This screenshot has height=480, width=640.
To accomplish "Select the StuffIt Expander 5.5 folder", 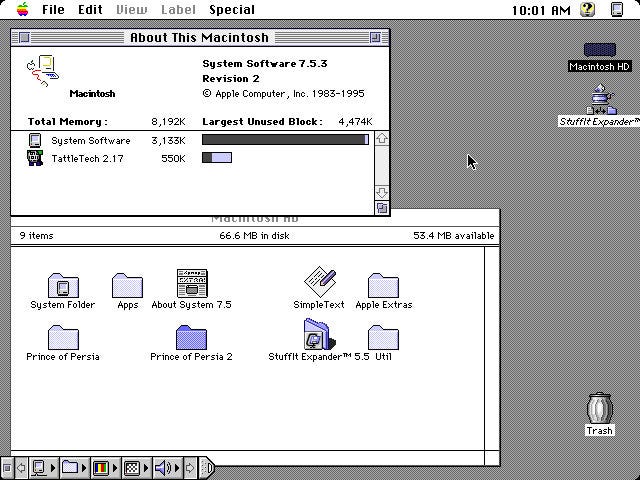I will [x=319, y=335].
